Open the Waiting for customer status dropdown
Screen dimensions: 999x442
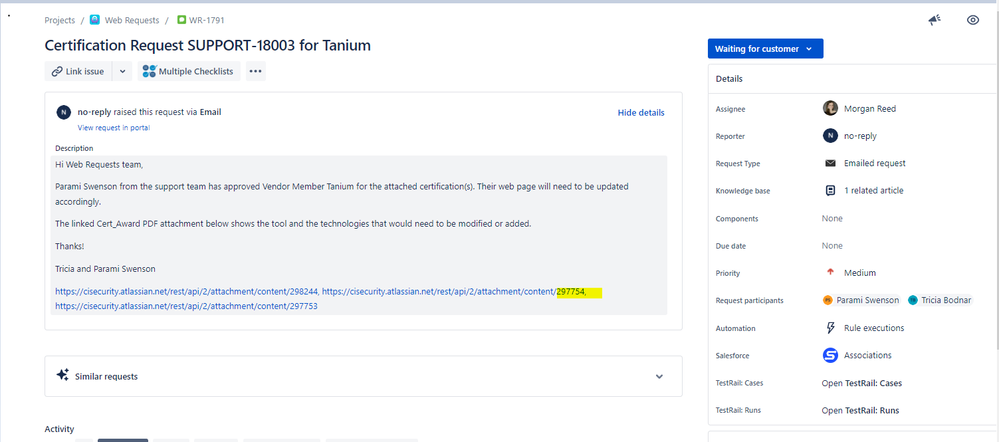click(765, 49)
